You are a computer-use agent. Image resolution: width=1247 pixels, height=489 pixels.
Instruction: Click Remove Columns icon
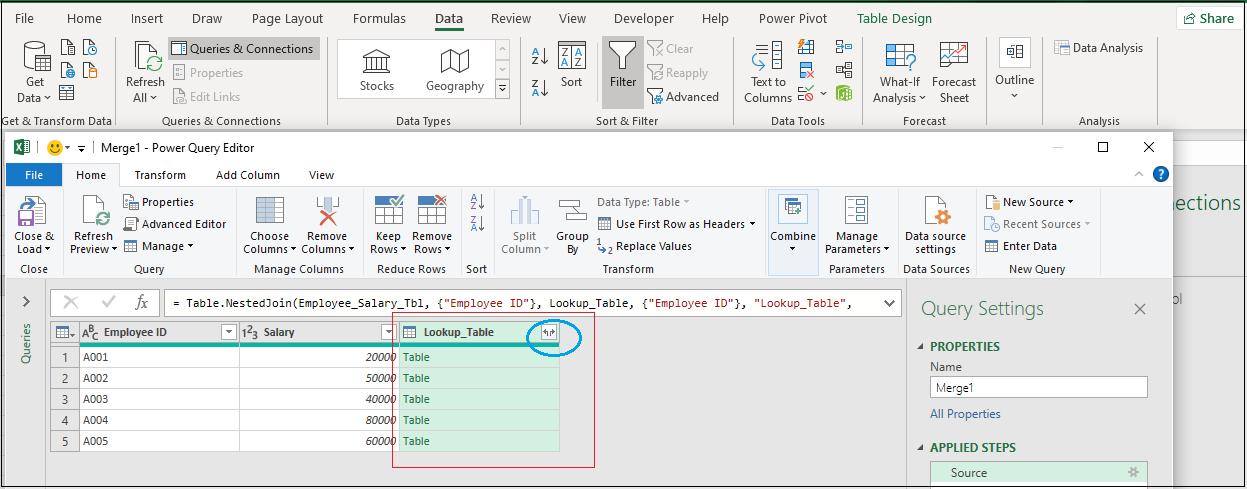tap(326, 212)
